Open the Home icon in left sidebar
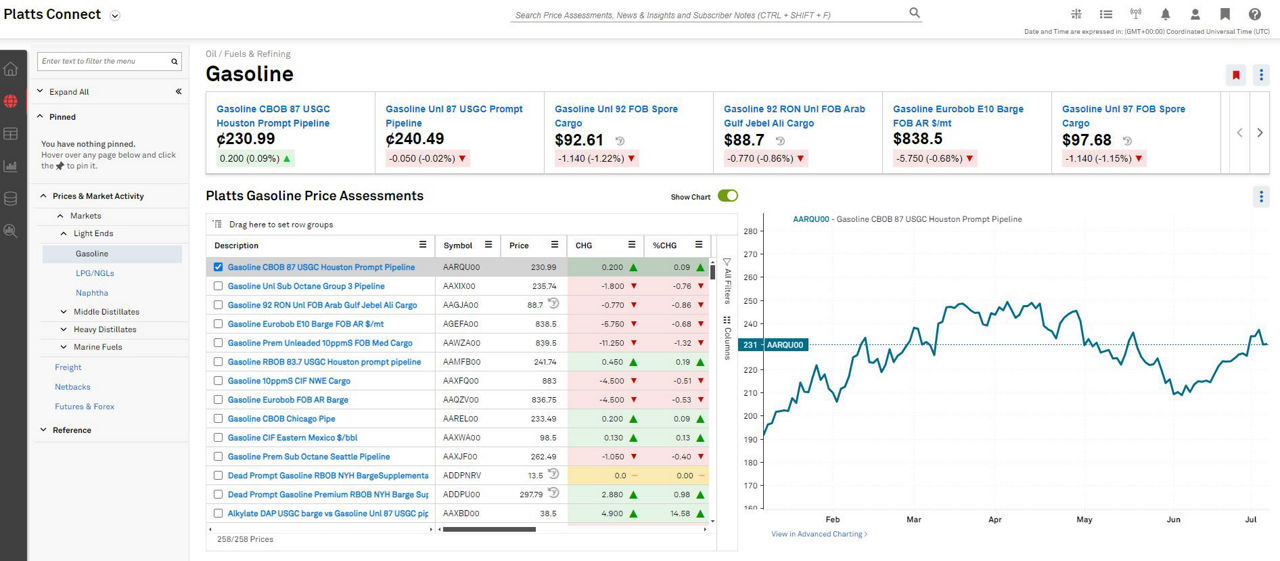 (11, 69)
